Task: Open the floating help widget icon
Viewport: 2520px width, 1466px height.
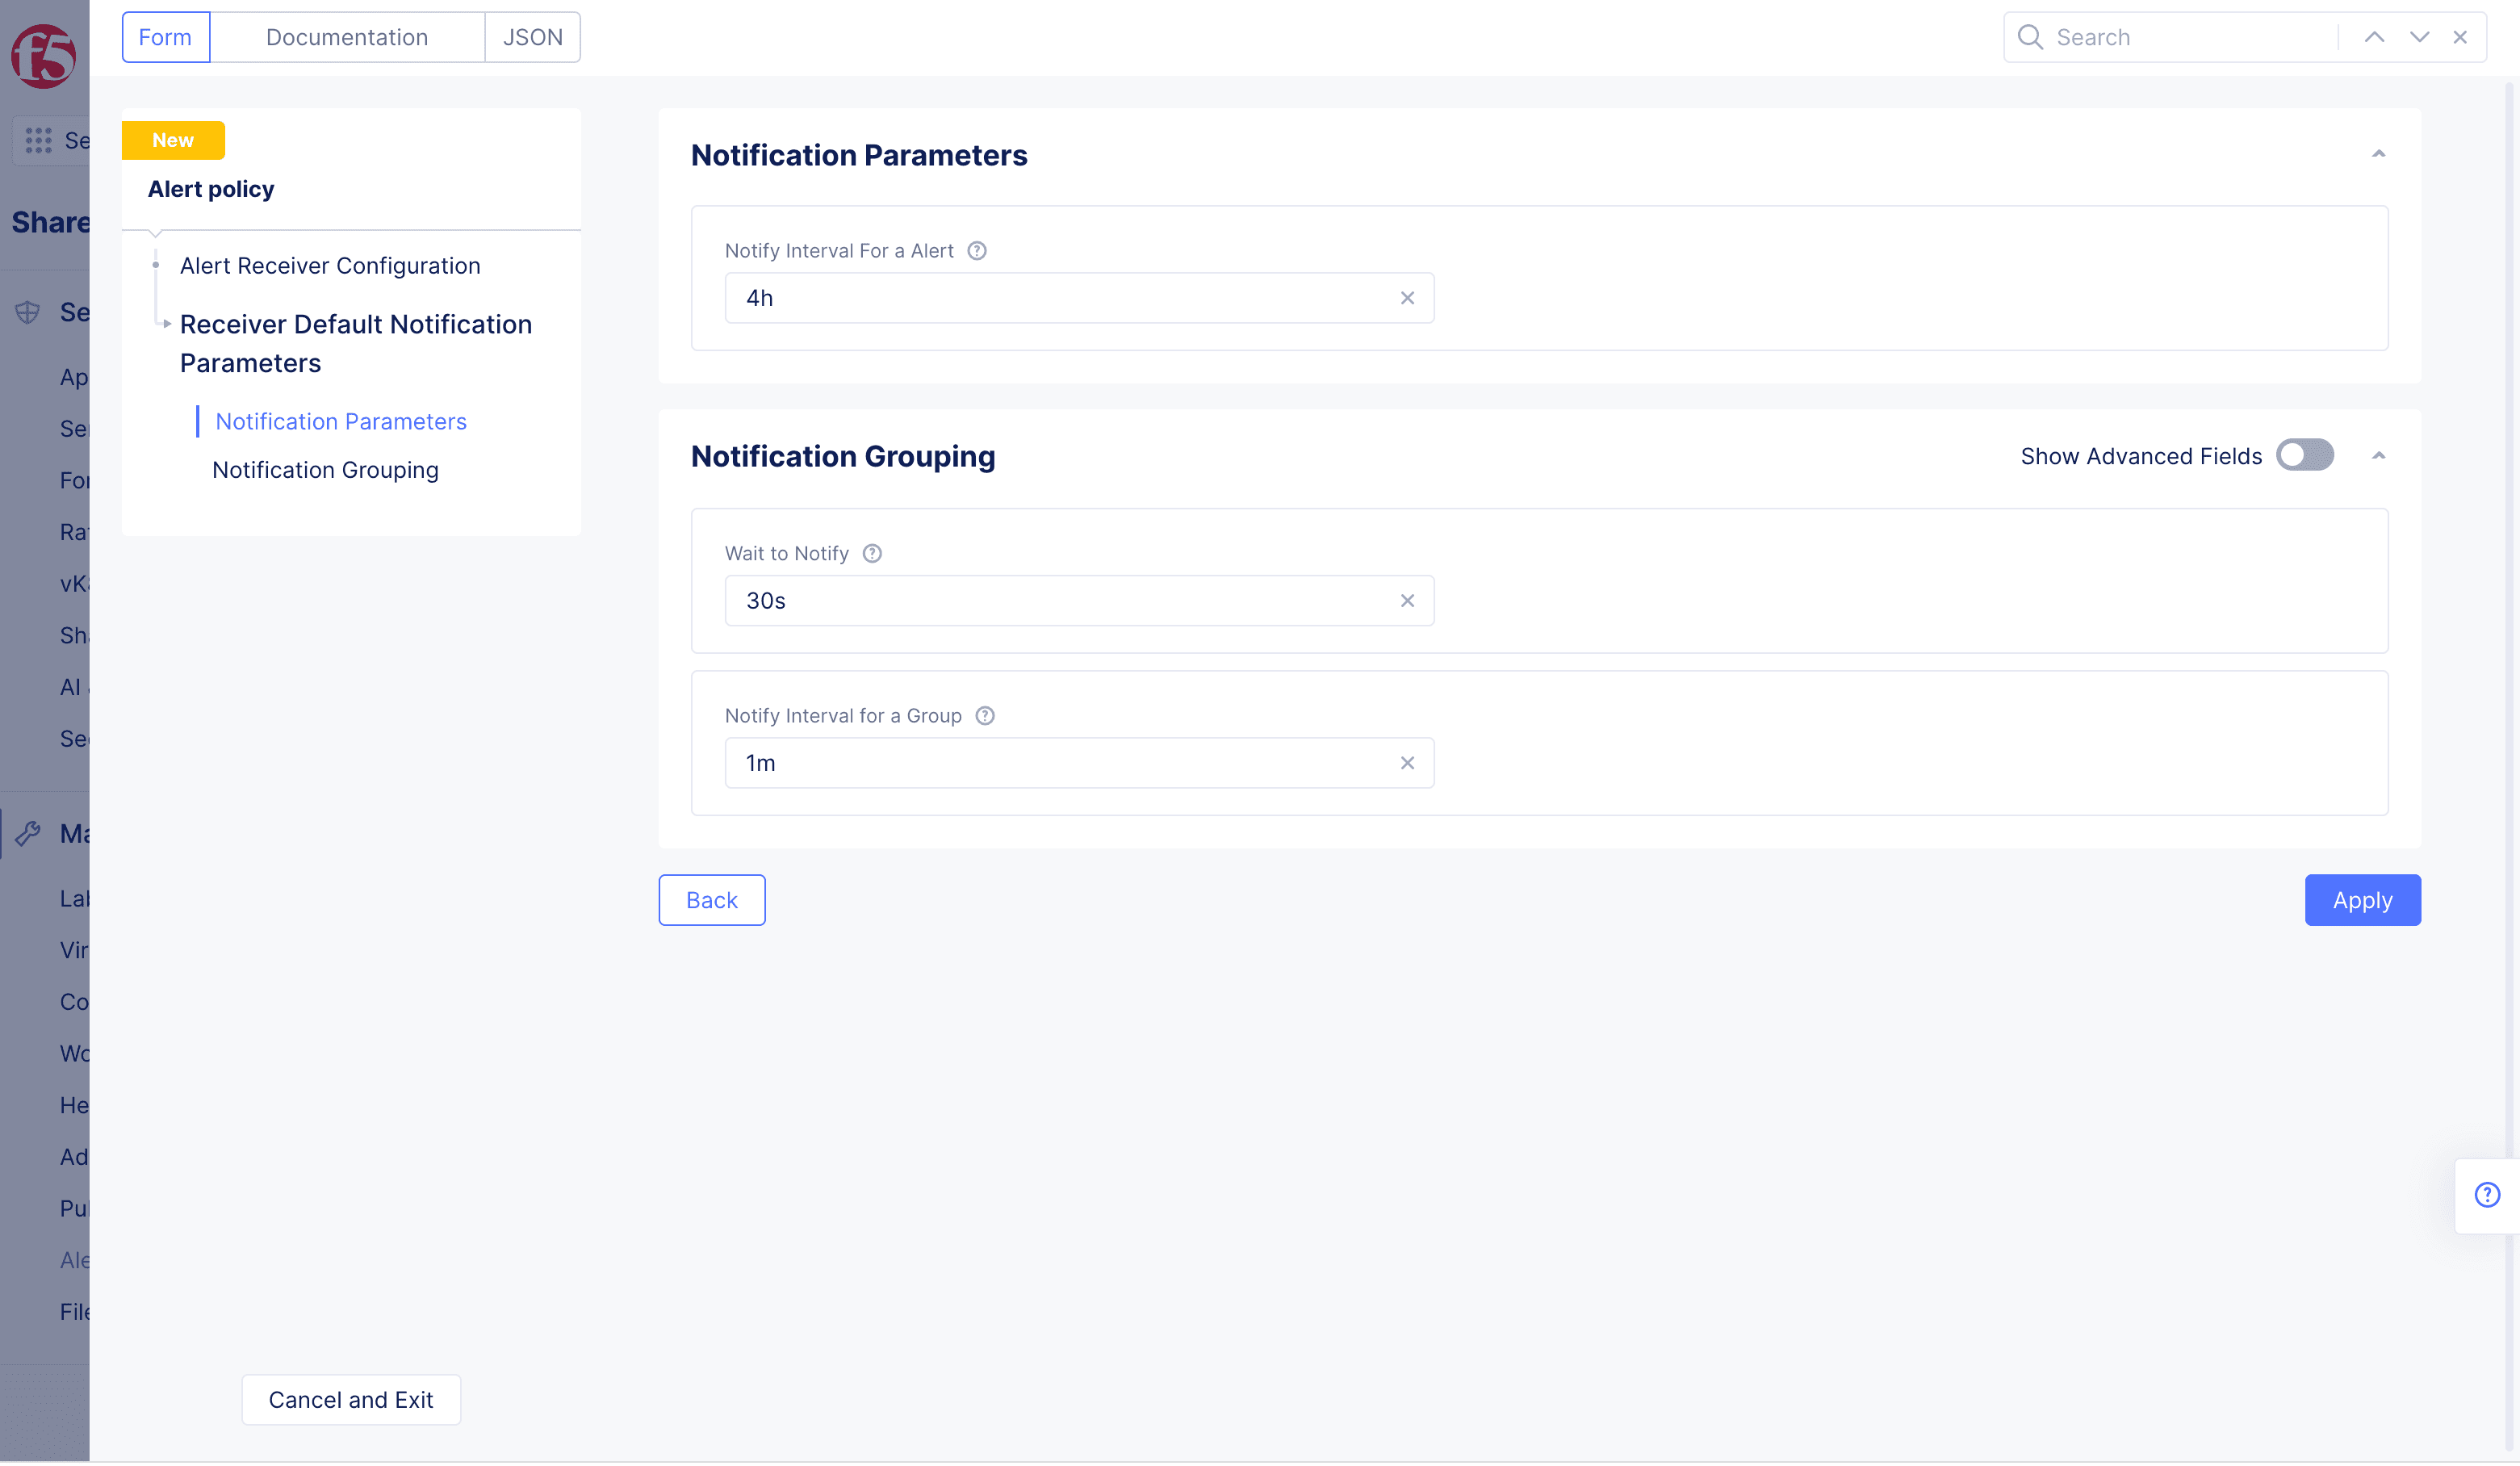Action: pyautogui.click(x=2486, y=1195)
